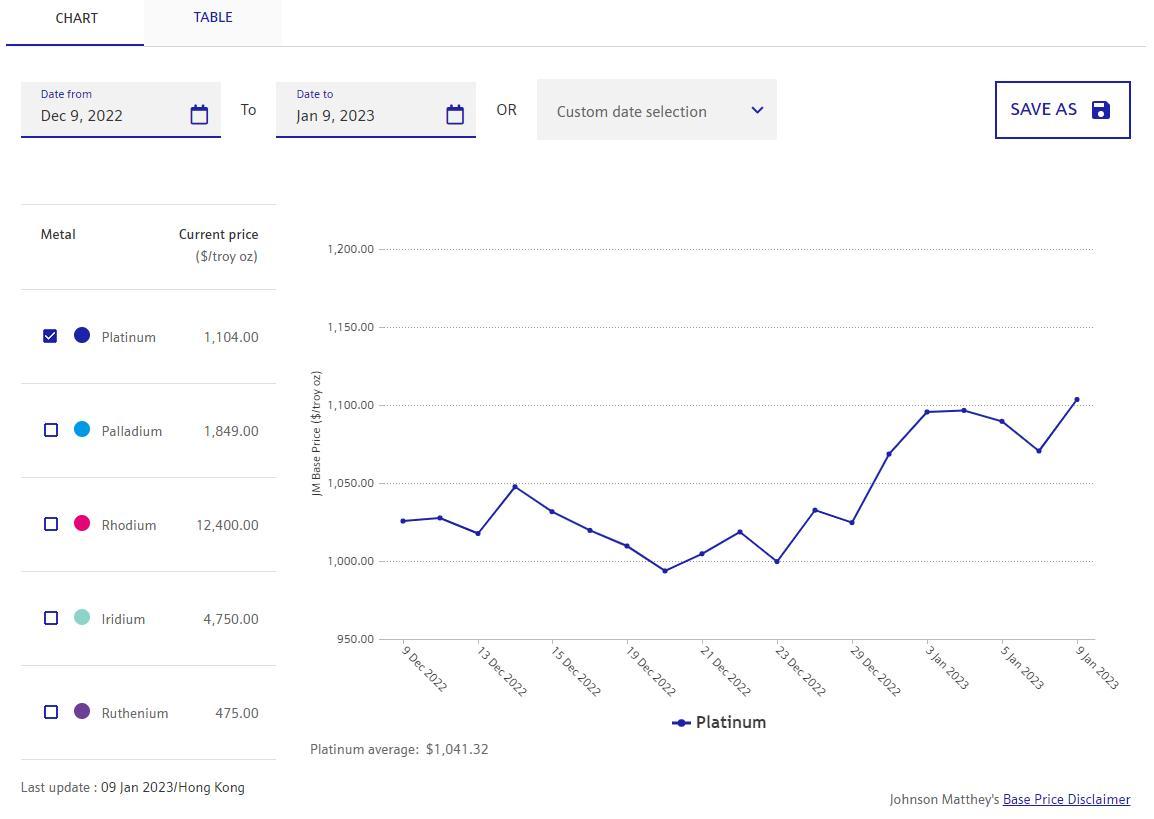Open the Date to calendar icon
This screenshot has width=1154, height=819.
pos(455,115)
